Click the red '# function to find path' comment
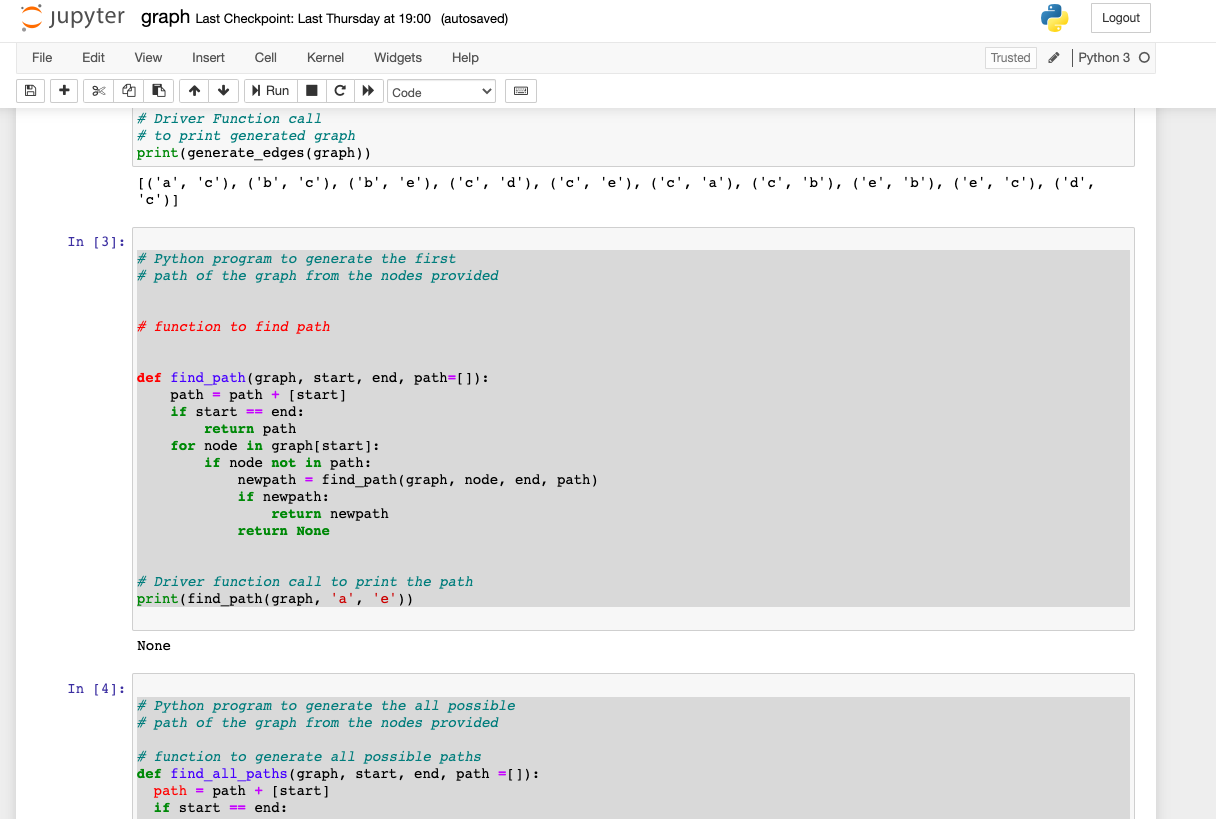The image size is (1216, 819). click(234, 327)
